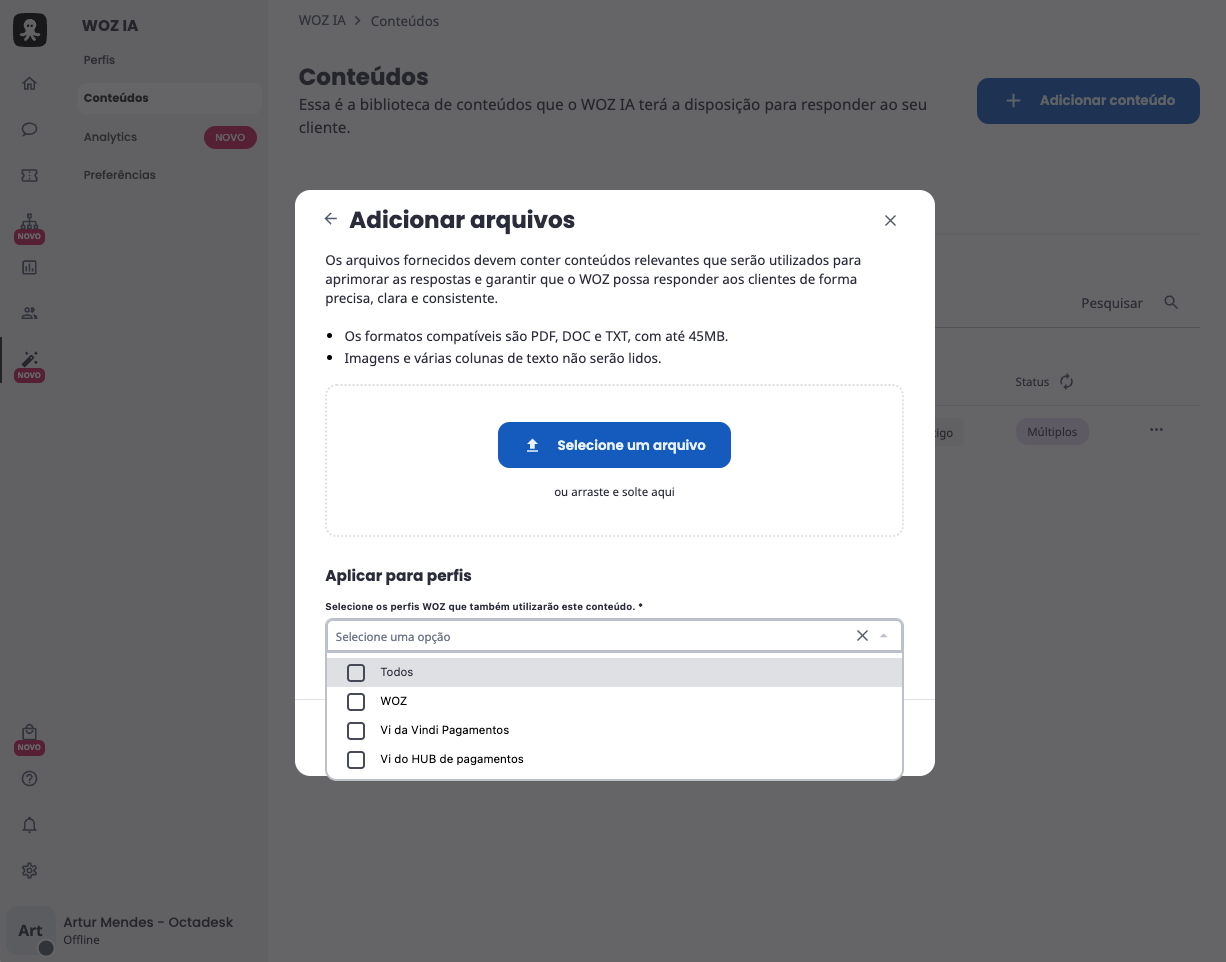Check the Todos checkbox
Screen dimensions: 1226x962
tap(356, 672)
